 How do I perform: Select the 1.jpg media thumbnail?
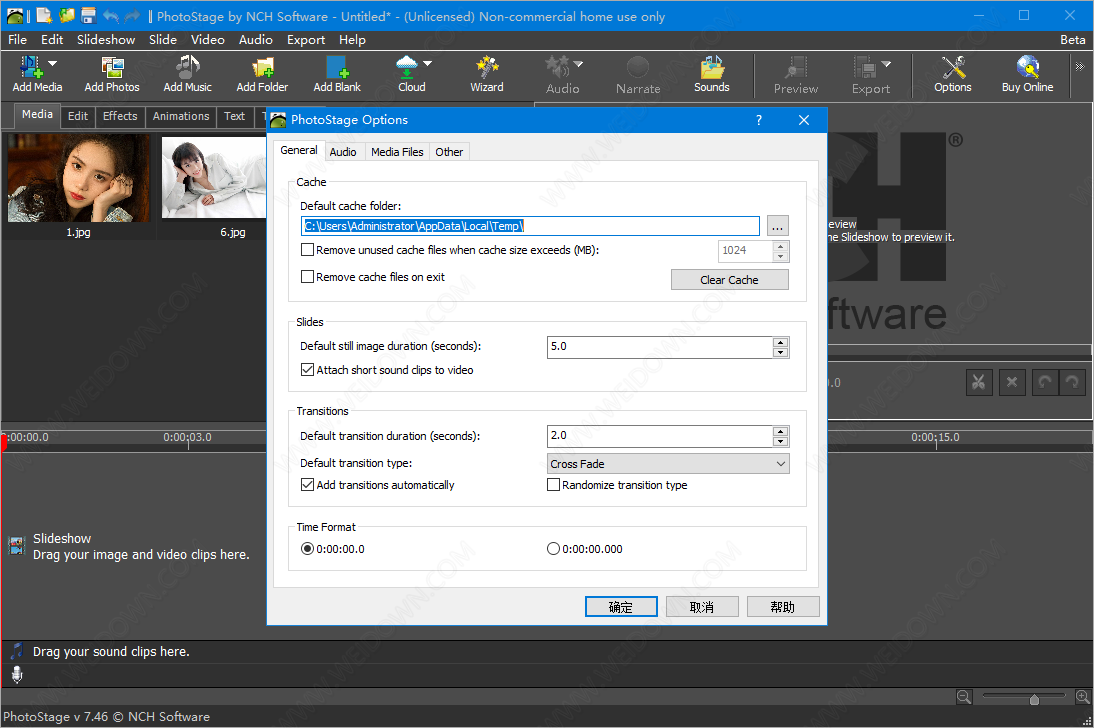pyautogui.click(x=78, y=179)
